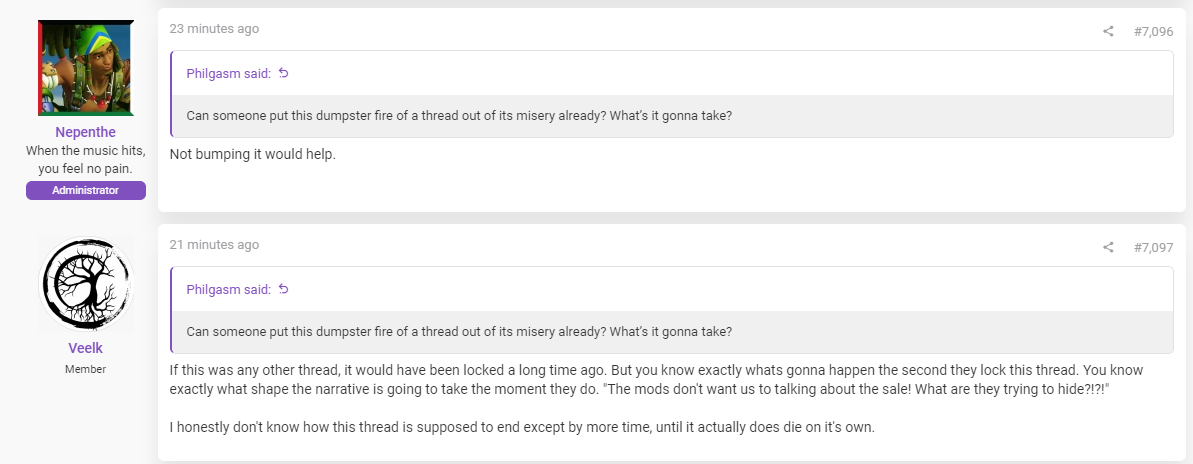The width and height of the screenshot is (1193, 464).
Task: Open the permalink for post #7,097
Action: click(1153, 247)
